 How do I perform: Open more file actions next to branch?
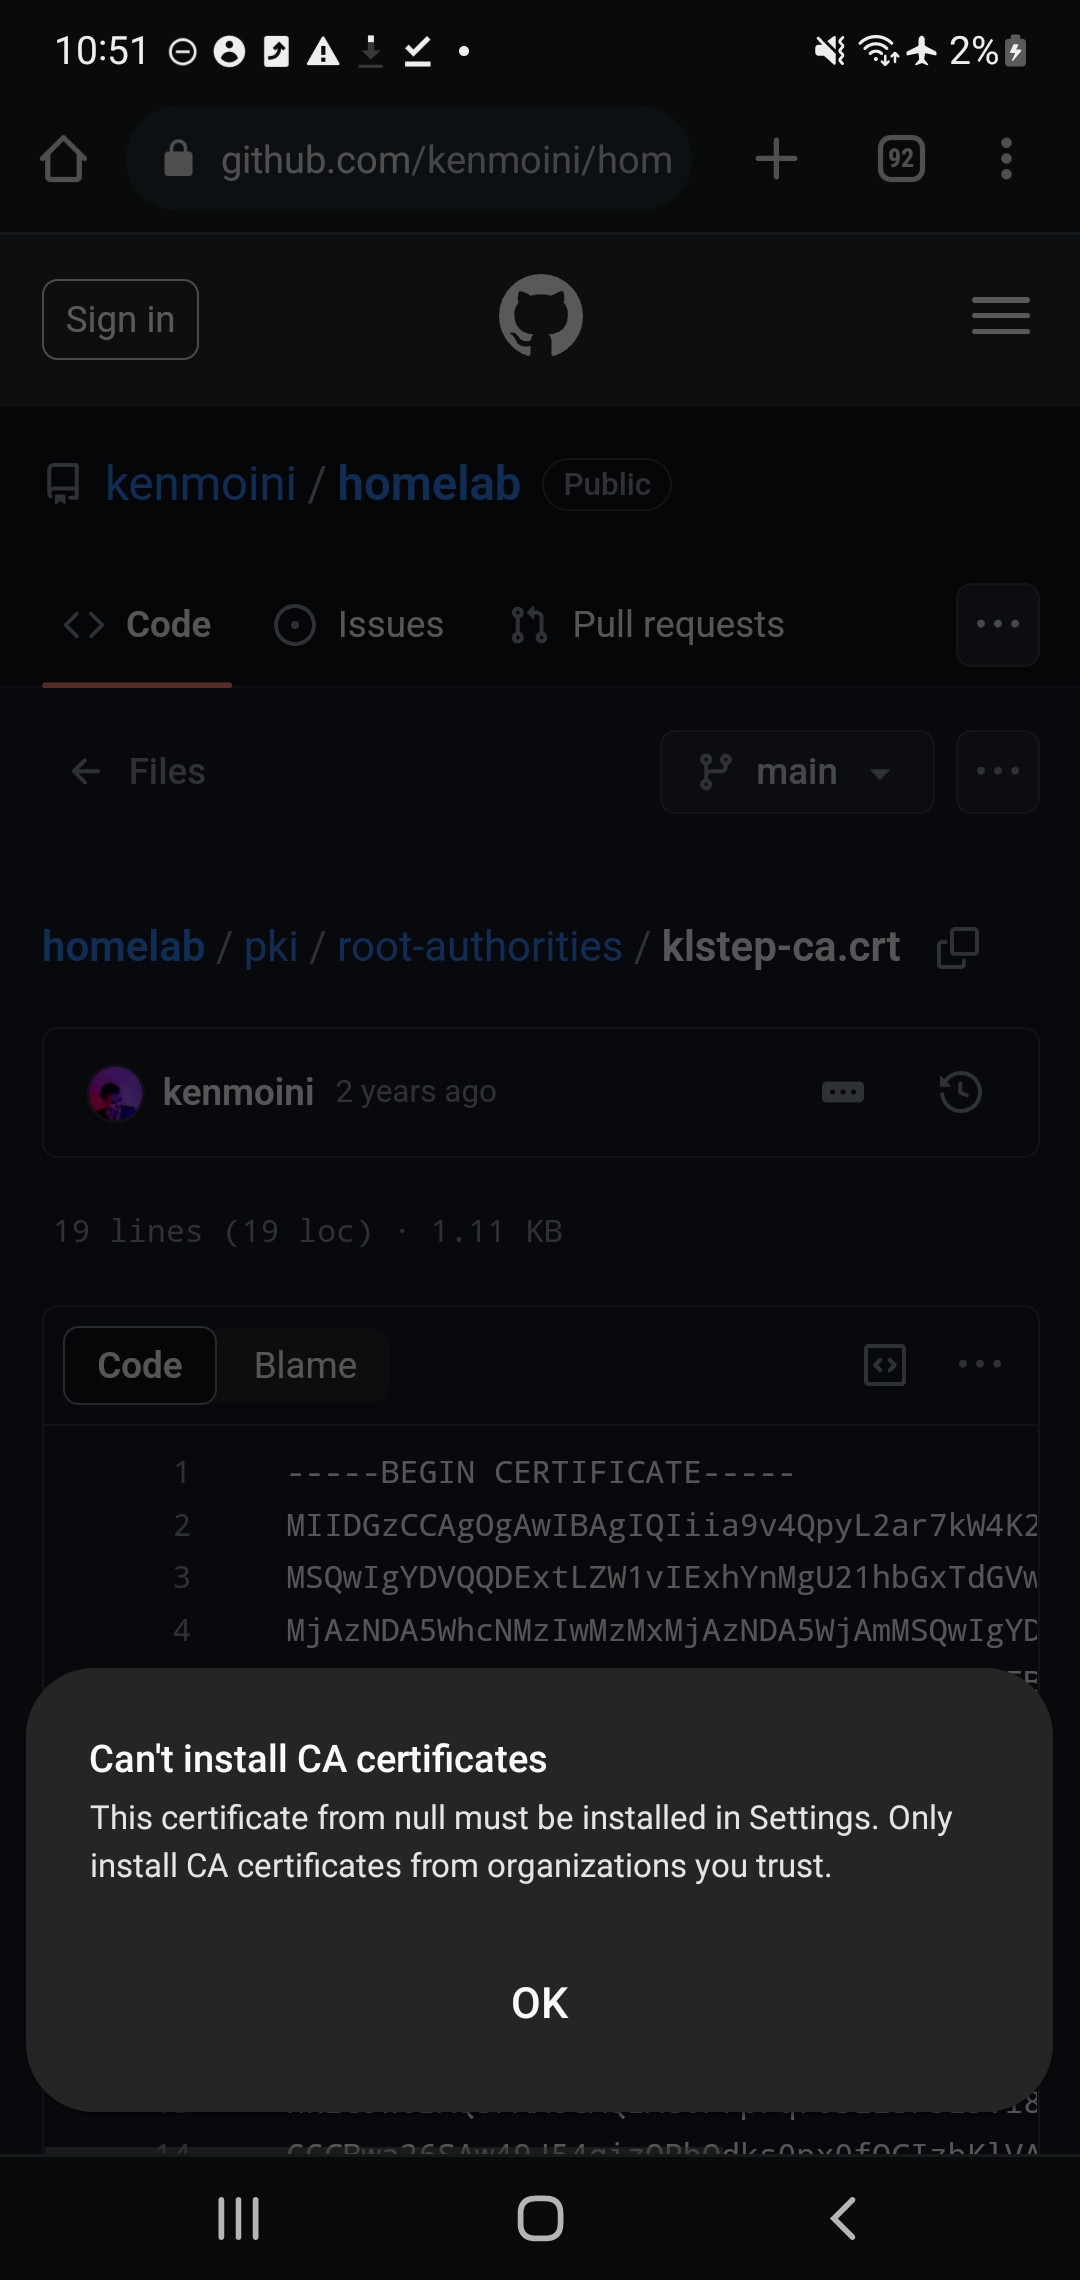point(997,772)
